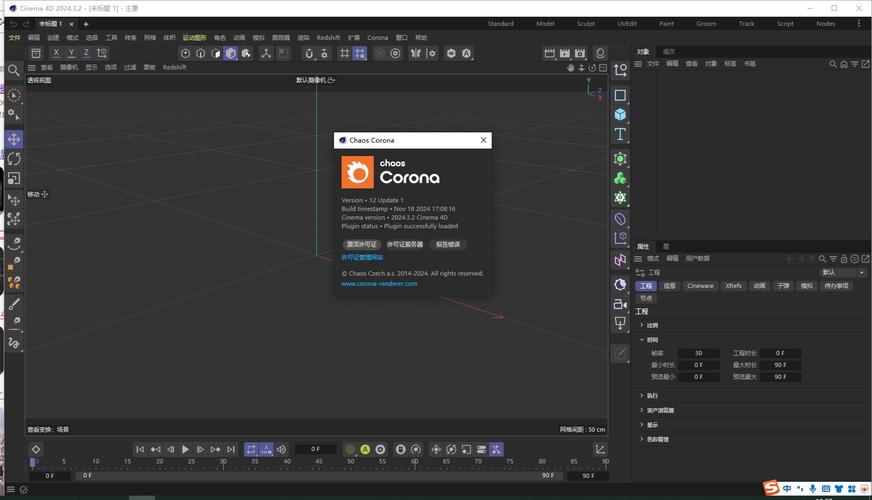This screenshot has width=872, height=500.
Task: Toggle snapping magnet icon
Action: [x=309, y=53]
